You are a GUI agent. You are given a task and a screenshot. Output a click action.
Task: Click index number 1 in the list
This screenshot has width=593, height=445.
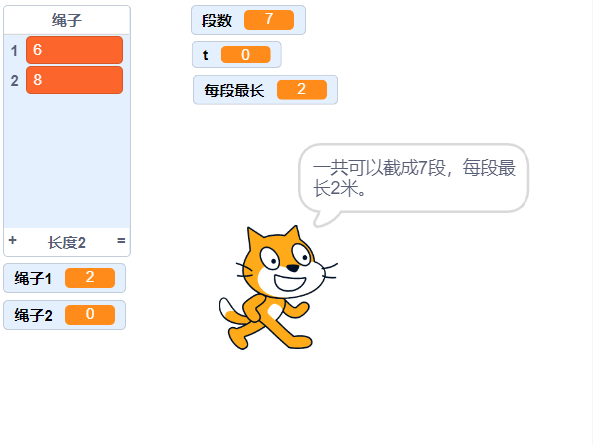[x=14, y=50]
